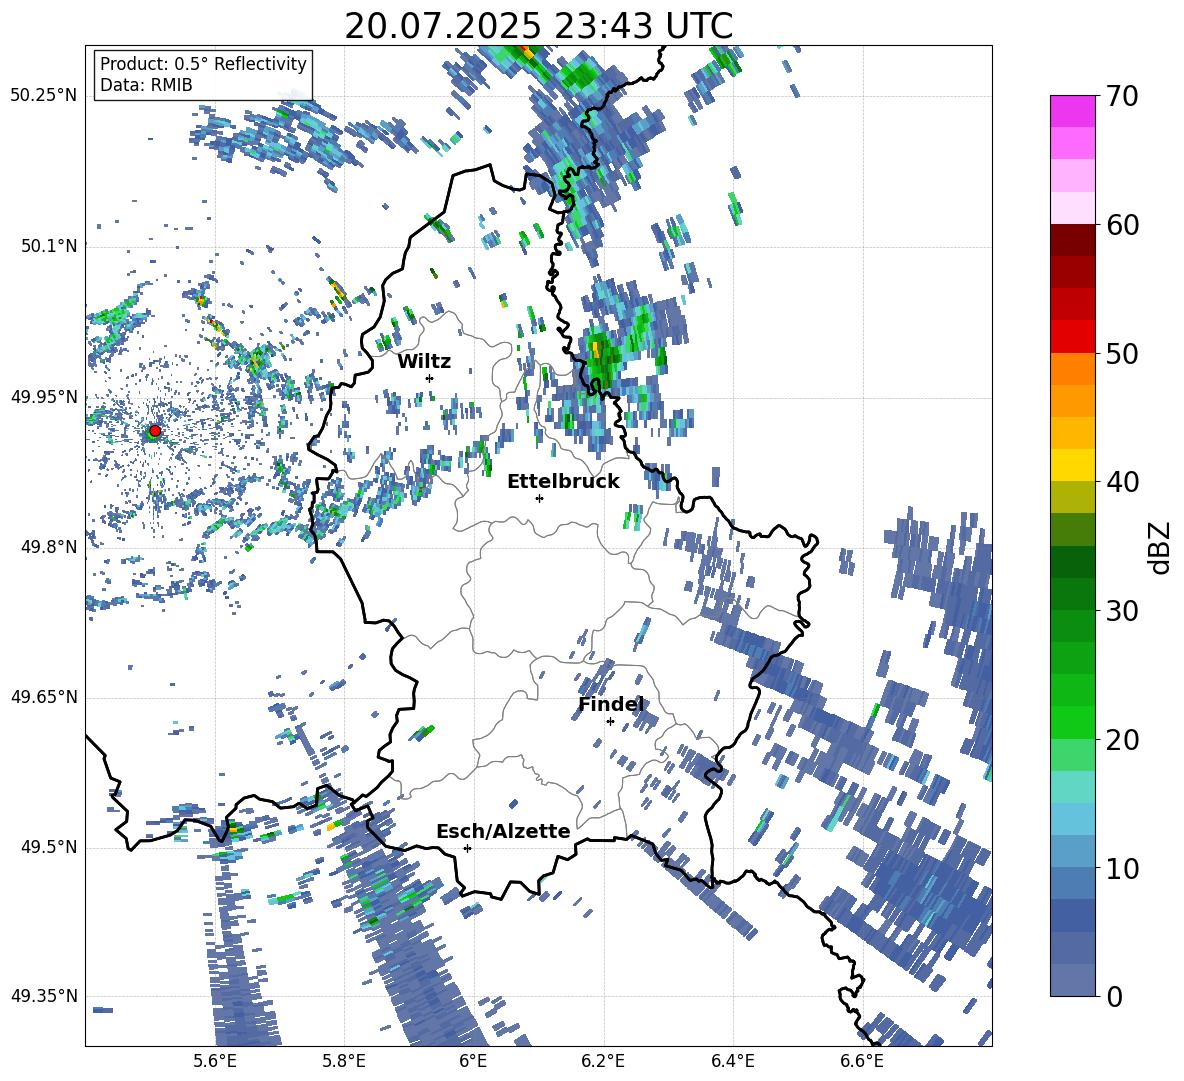Click the colorbar tick label 30
This screenshot has height=1081, width=1184.
pyautogui.click(x=1122, y=611)
